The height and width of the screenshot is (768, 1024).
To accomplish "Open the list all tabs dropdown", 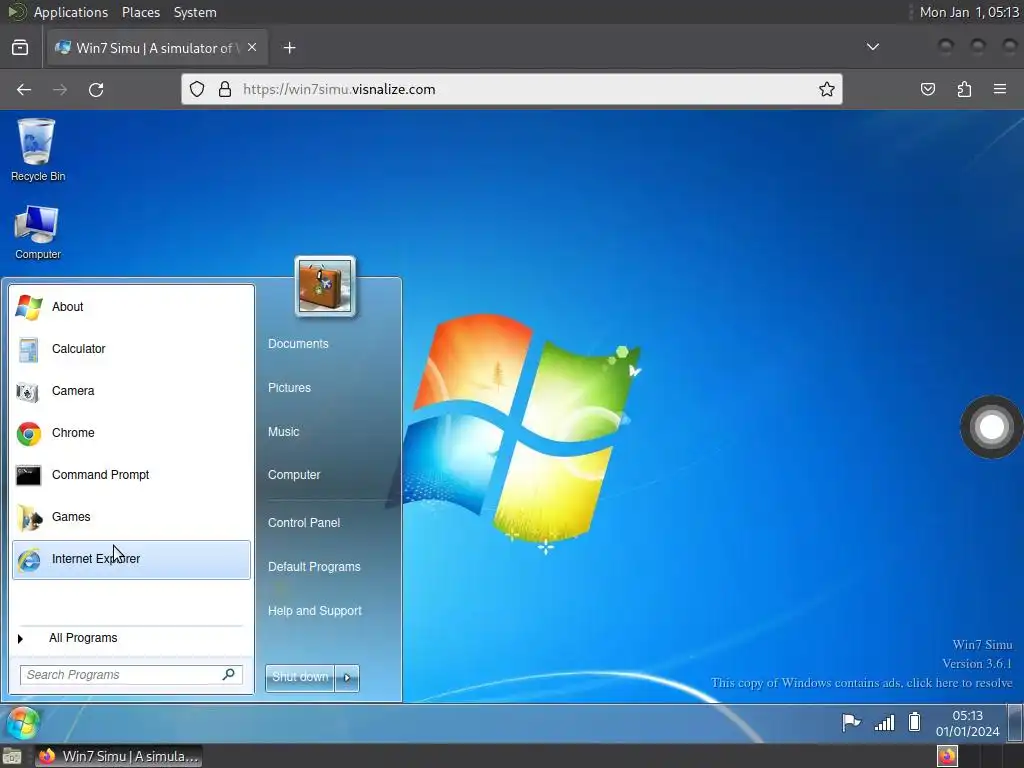I will [x=872, y=47].
